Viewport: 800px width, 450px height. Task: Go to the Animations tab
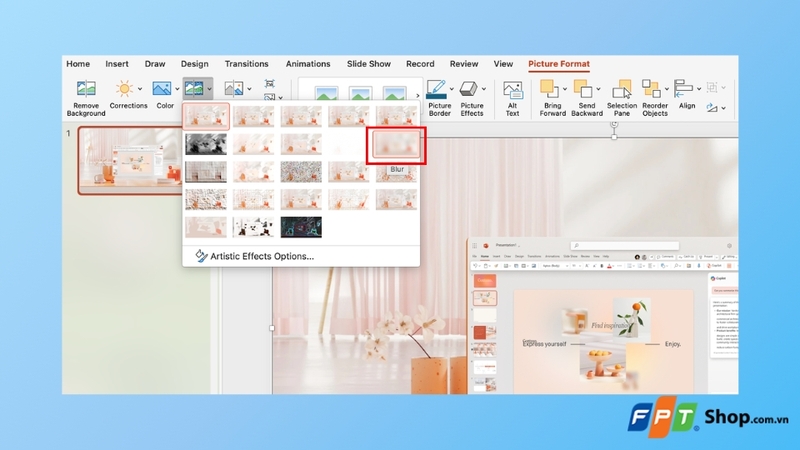[308, 64]
